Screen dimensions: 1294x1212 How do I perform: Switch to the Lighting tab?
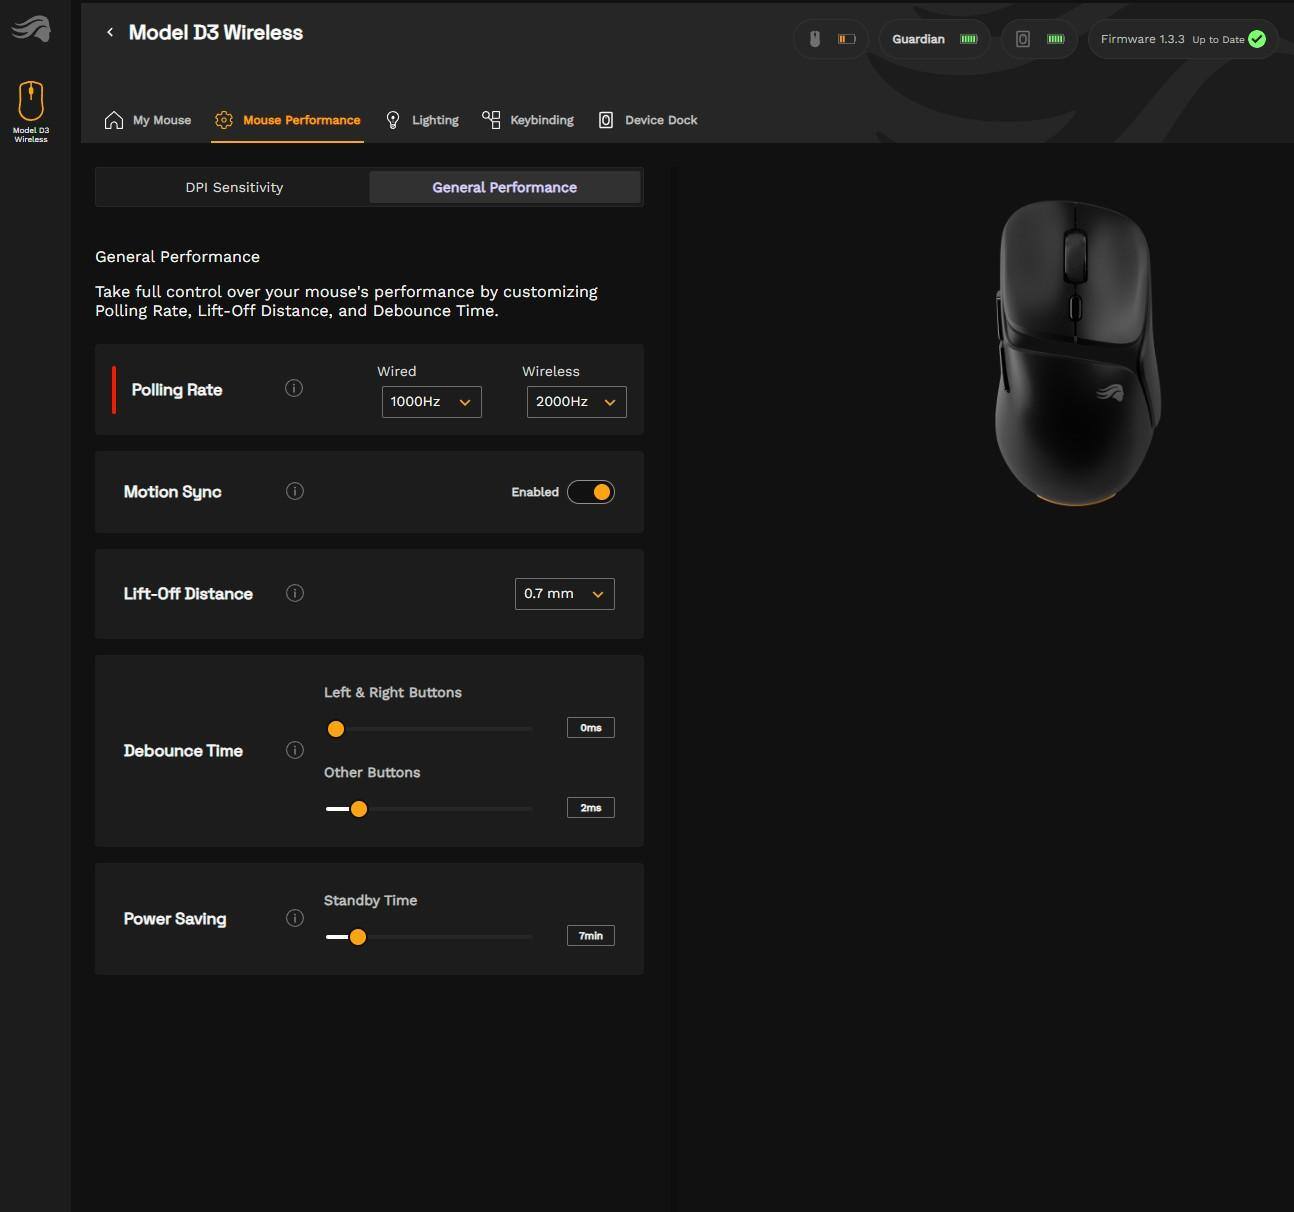click(x=422, y=120)
